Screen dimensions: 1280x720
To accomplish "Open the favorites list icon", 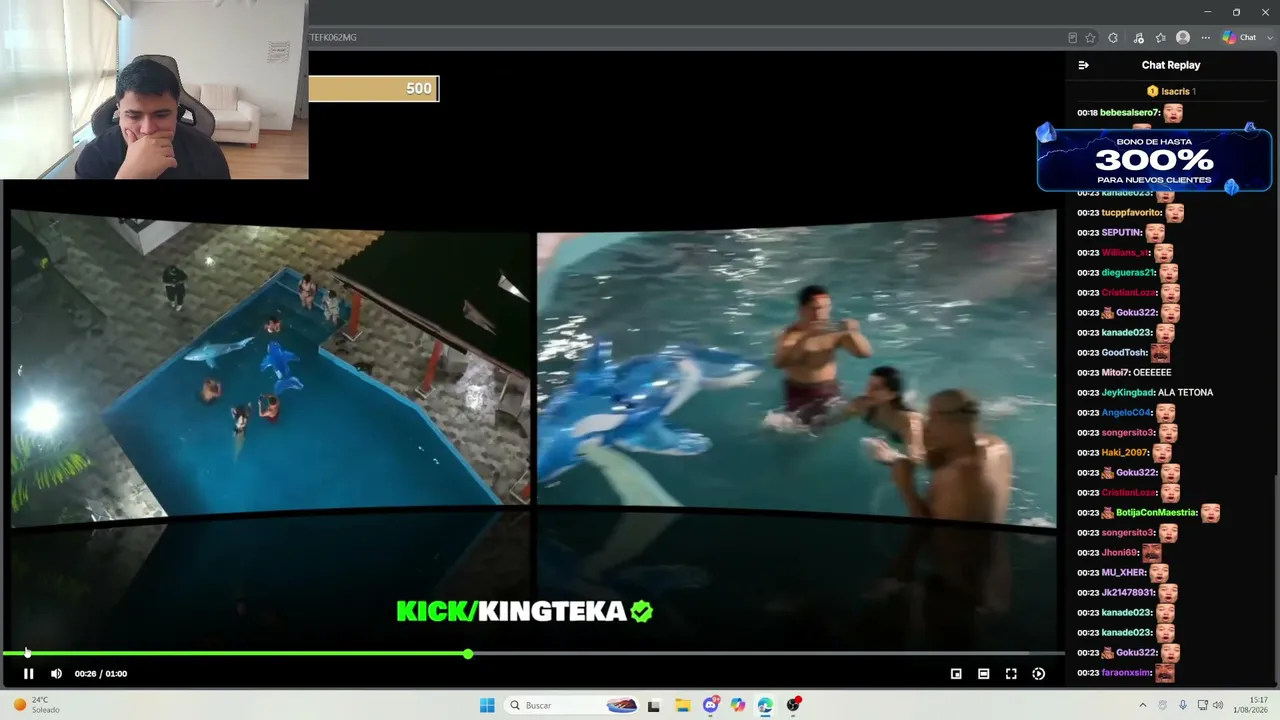I will tap(1161, 38).
